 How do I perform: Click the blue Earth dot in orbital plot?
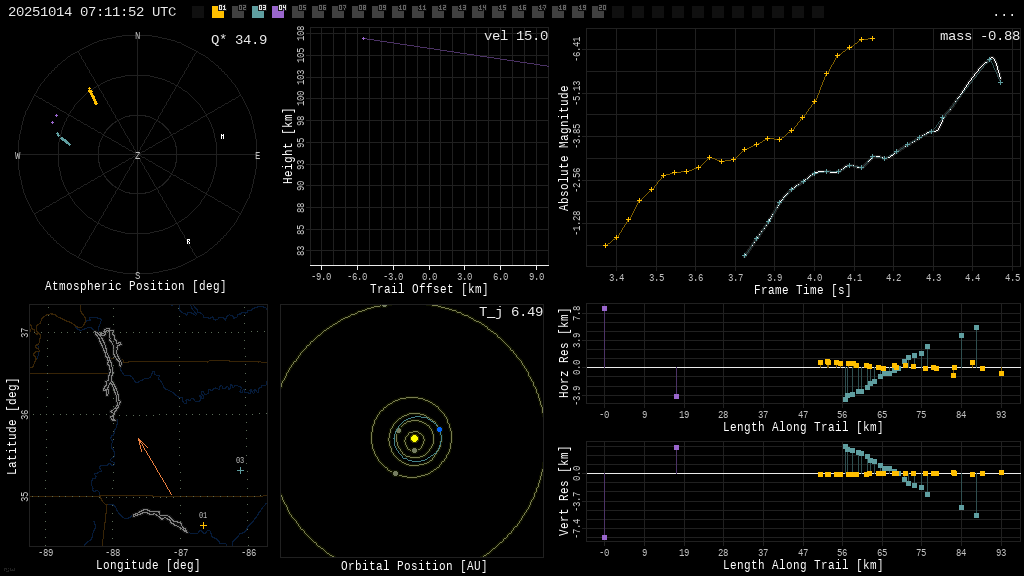[x=439, y=429]
